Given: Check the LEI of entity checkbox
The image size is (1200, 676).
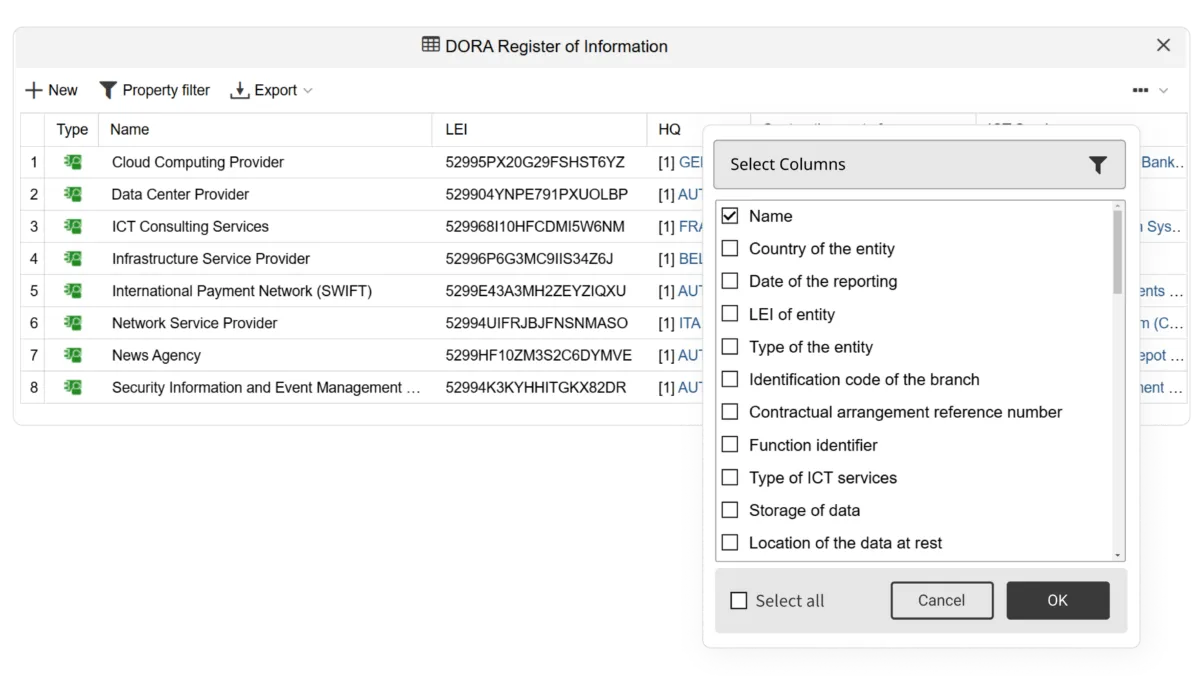Looking at the screenshot, I should [730, 314].
